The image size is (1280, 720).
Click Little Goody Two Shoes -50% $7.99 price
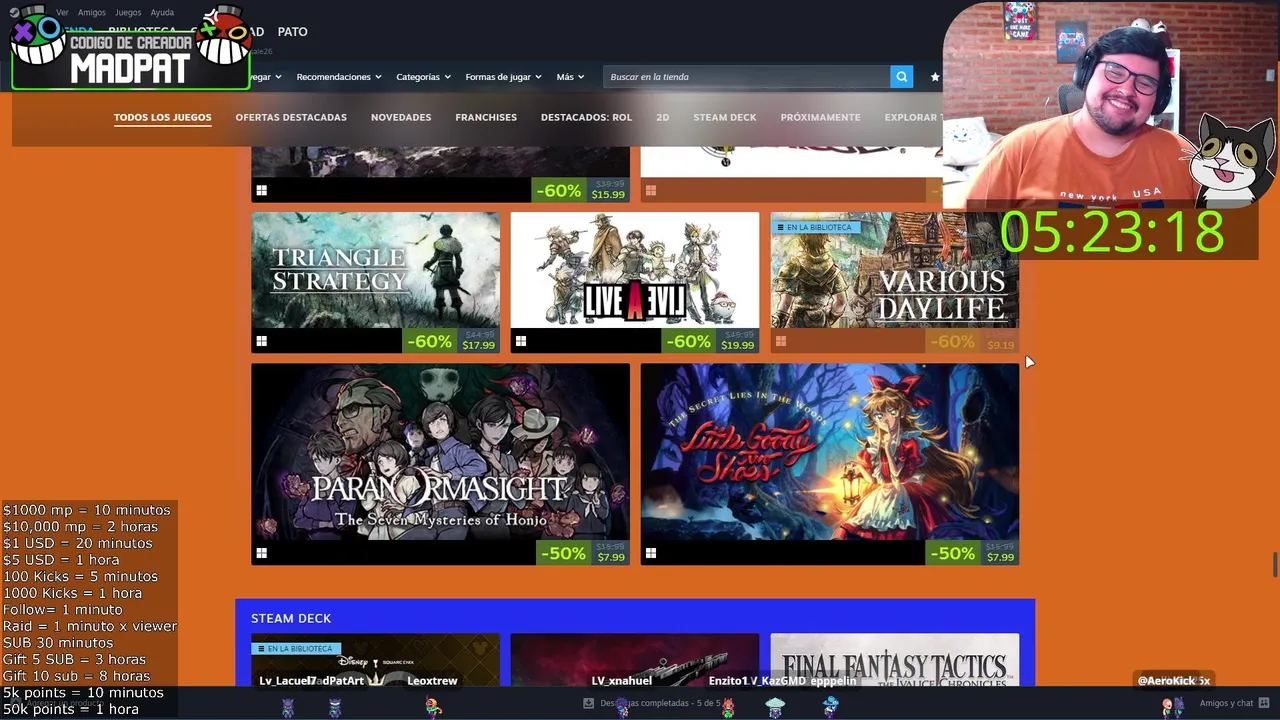coord(972,553)
